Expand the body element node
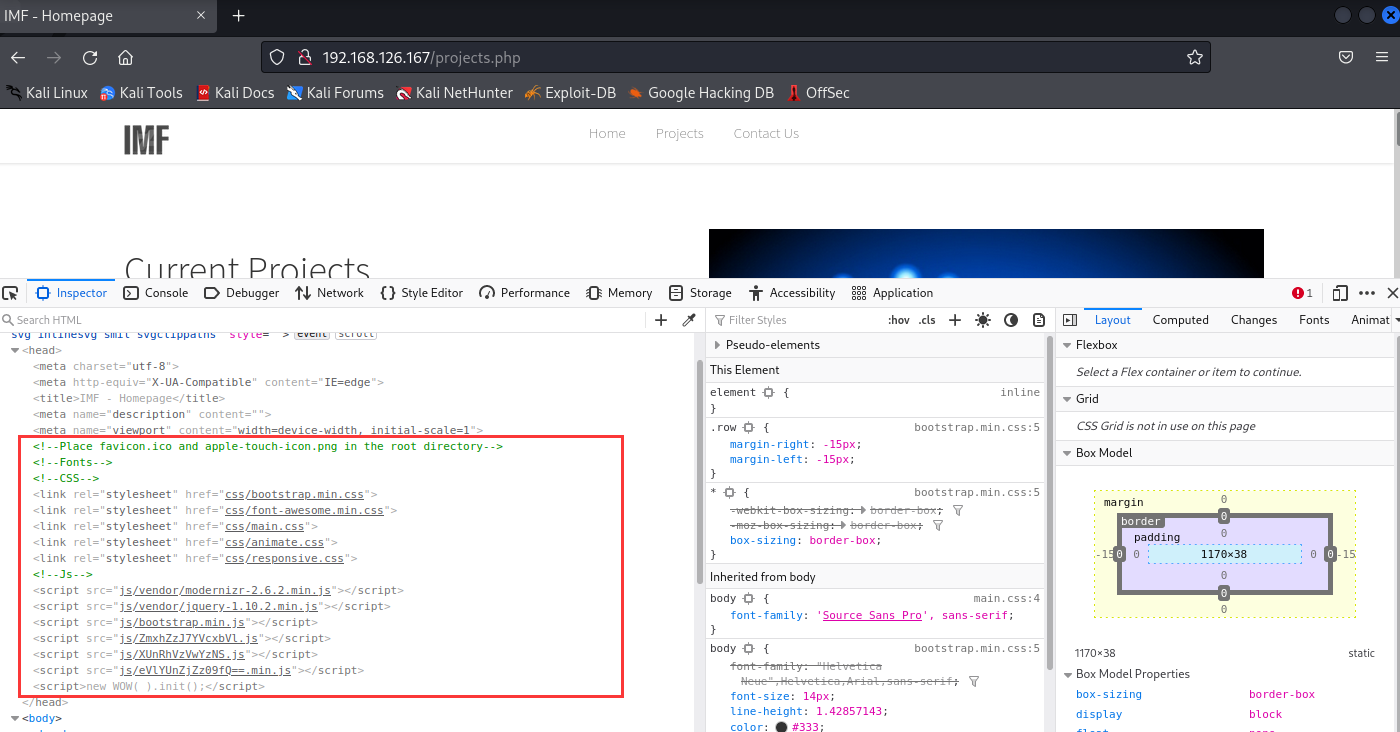Viewport: 1400px width, 732px height. 15,718
